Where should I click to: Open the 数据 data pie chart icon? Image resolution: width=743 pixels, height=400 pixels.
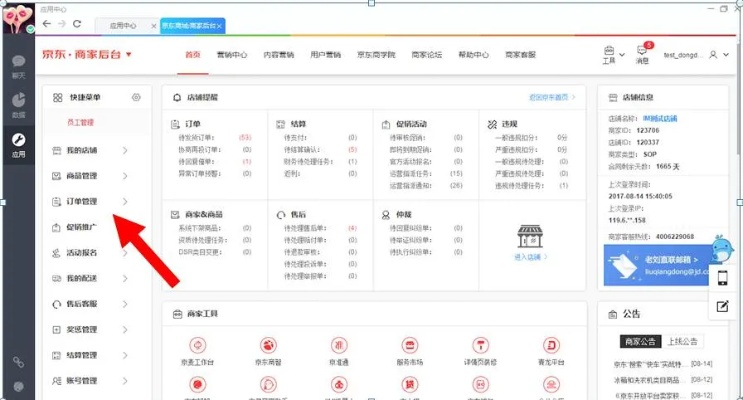(18, 103)
